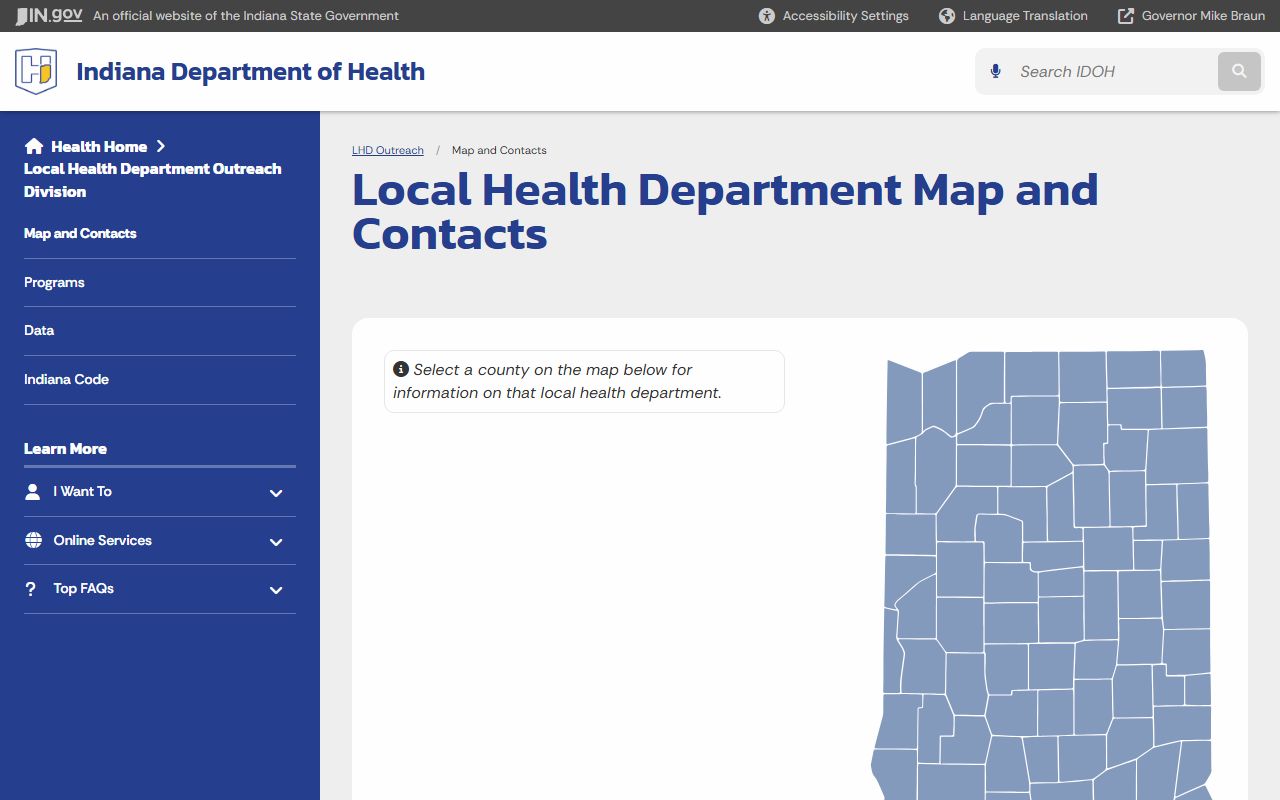Click Map and Contacts breadcrumb text
The width and height of the screenshot is (1280, 800).
click(x=499, y=150)
